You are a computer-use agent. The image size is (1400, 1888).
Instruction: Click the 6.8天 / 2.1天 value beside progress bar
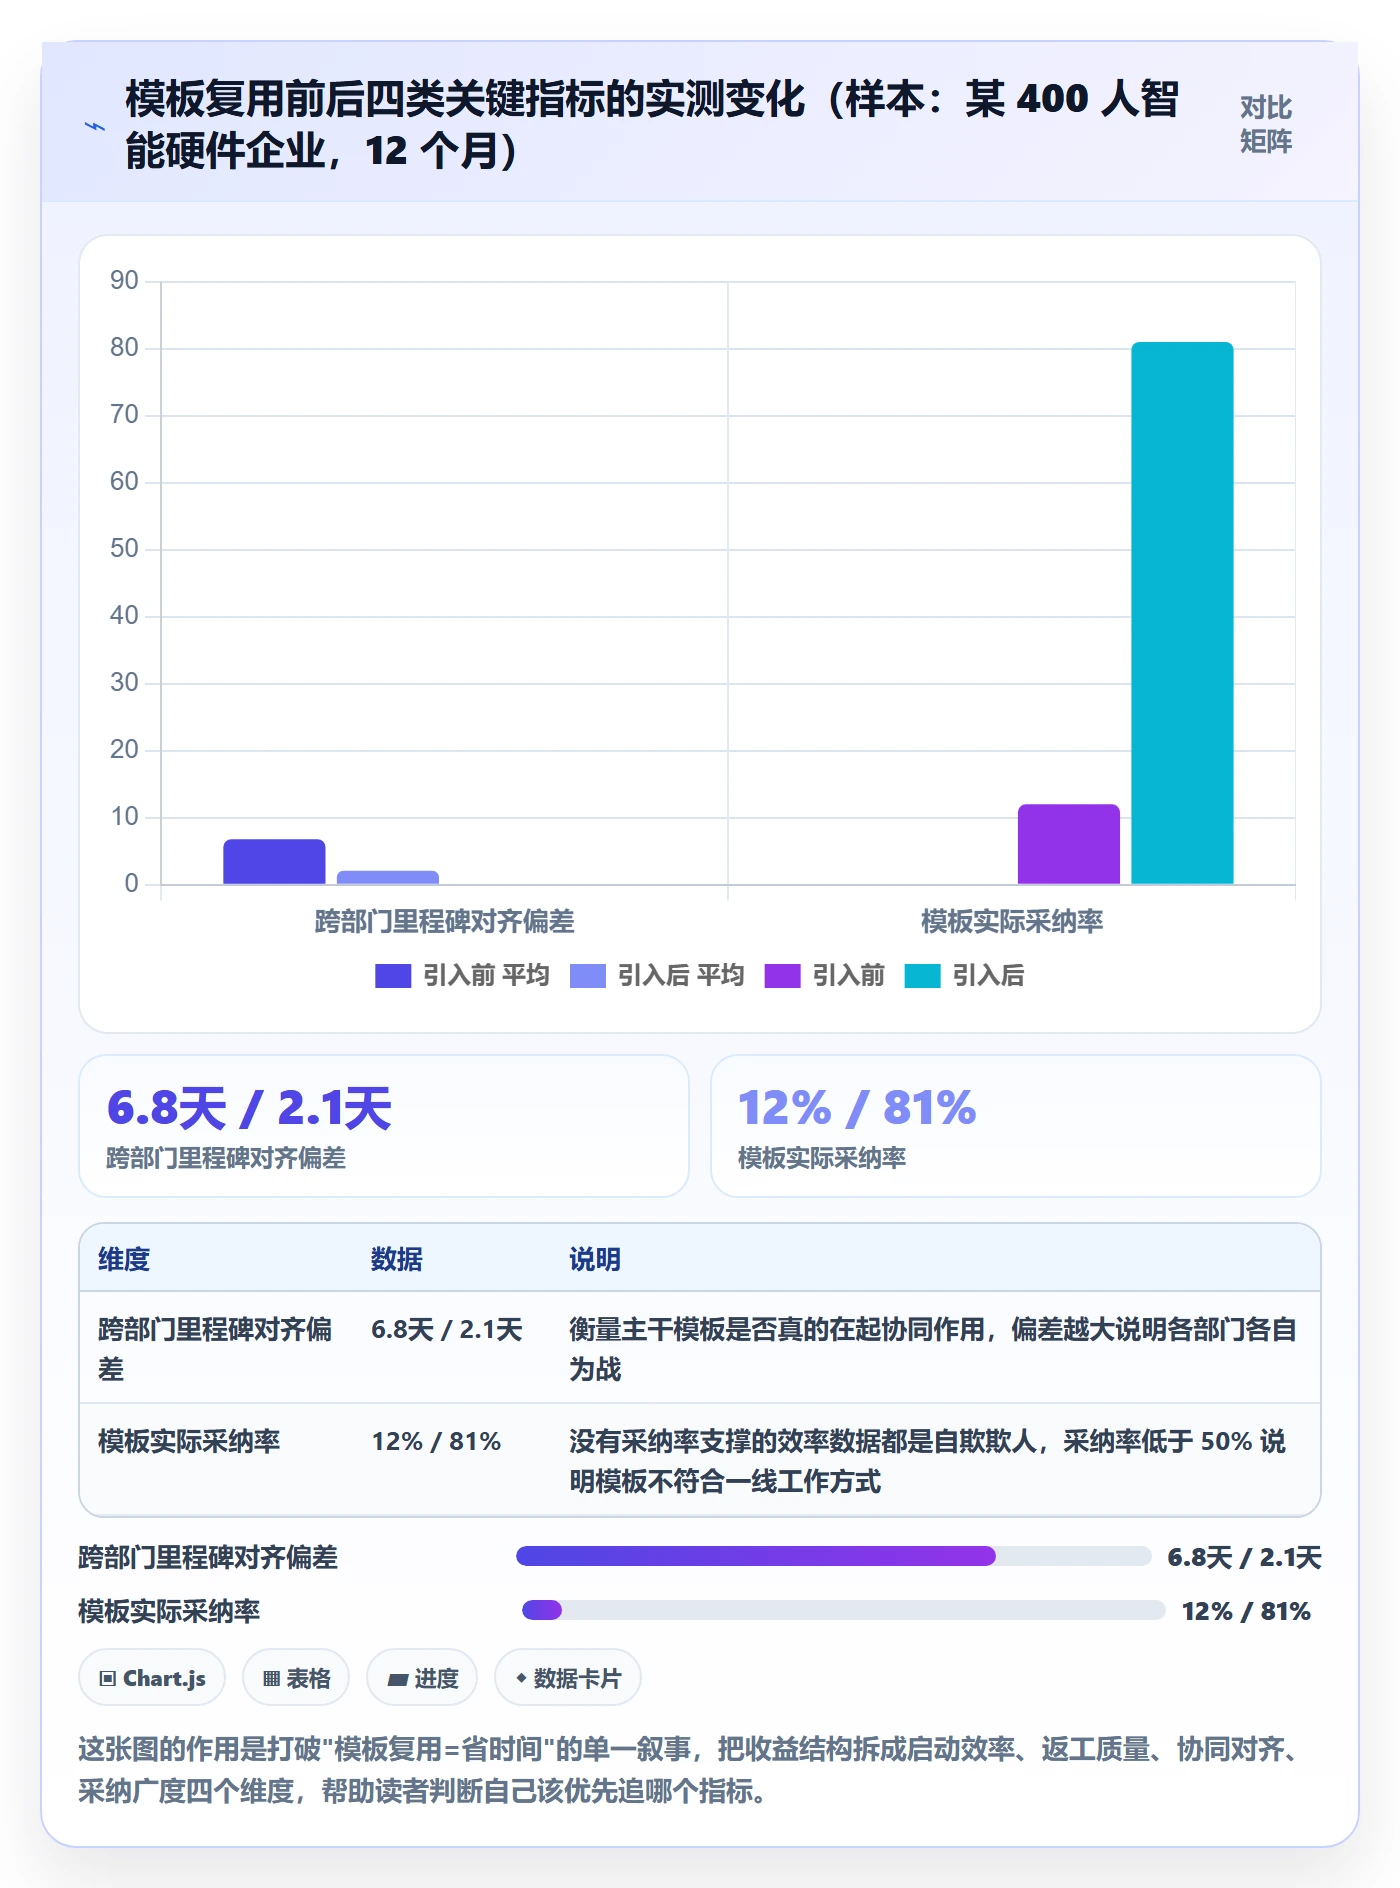pyautogui.click(x=1245, y=1557)
